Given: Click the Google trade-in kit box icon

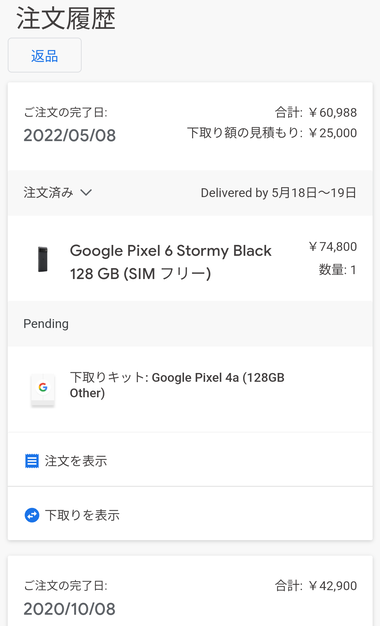Looking at the screenshot, I should pos(43,390).
